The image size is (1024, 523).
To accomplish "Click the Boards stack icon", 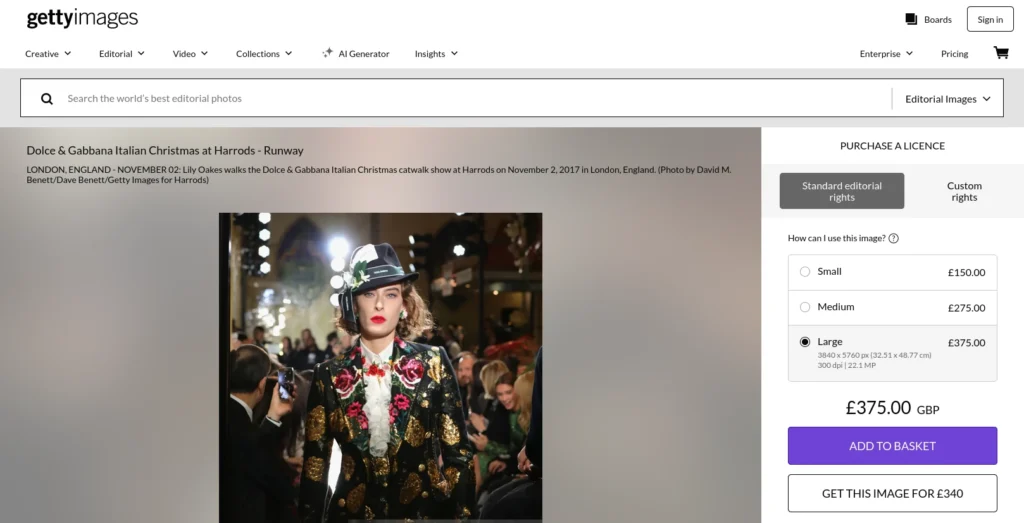I will click(911, 19).
